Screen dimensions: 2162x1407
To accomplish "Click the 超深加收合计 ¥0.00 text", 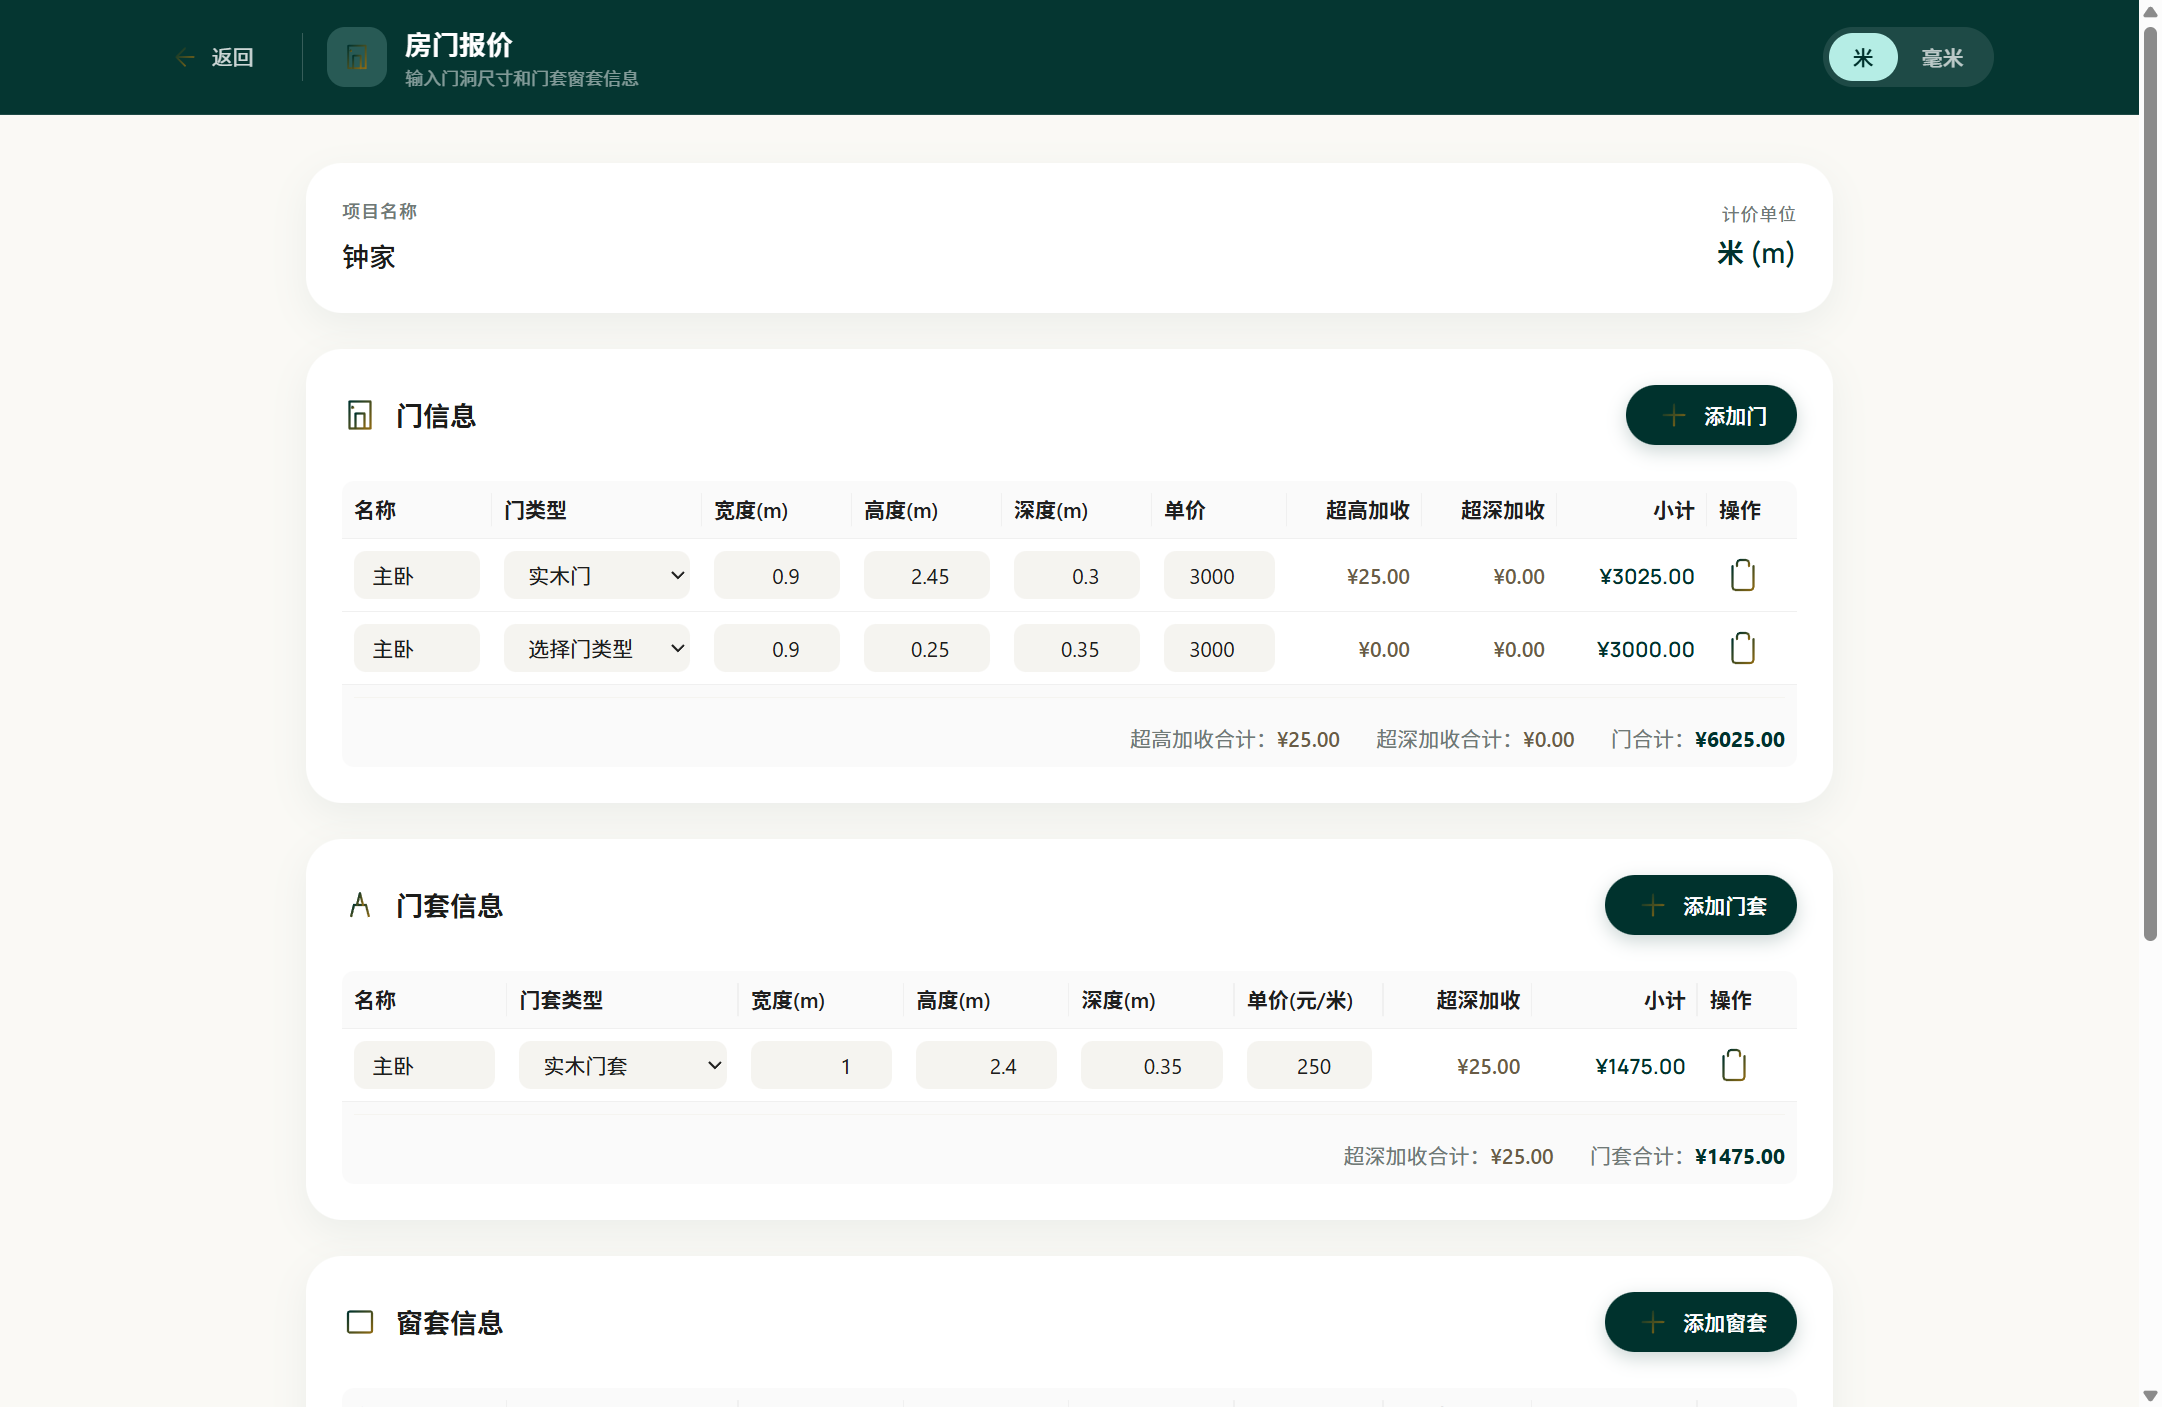I will [1475, 739].
